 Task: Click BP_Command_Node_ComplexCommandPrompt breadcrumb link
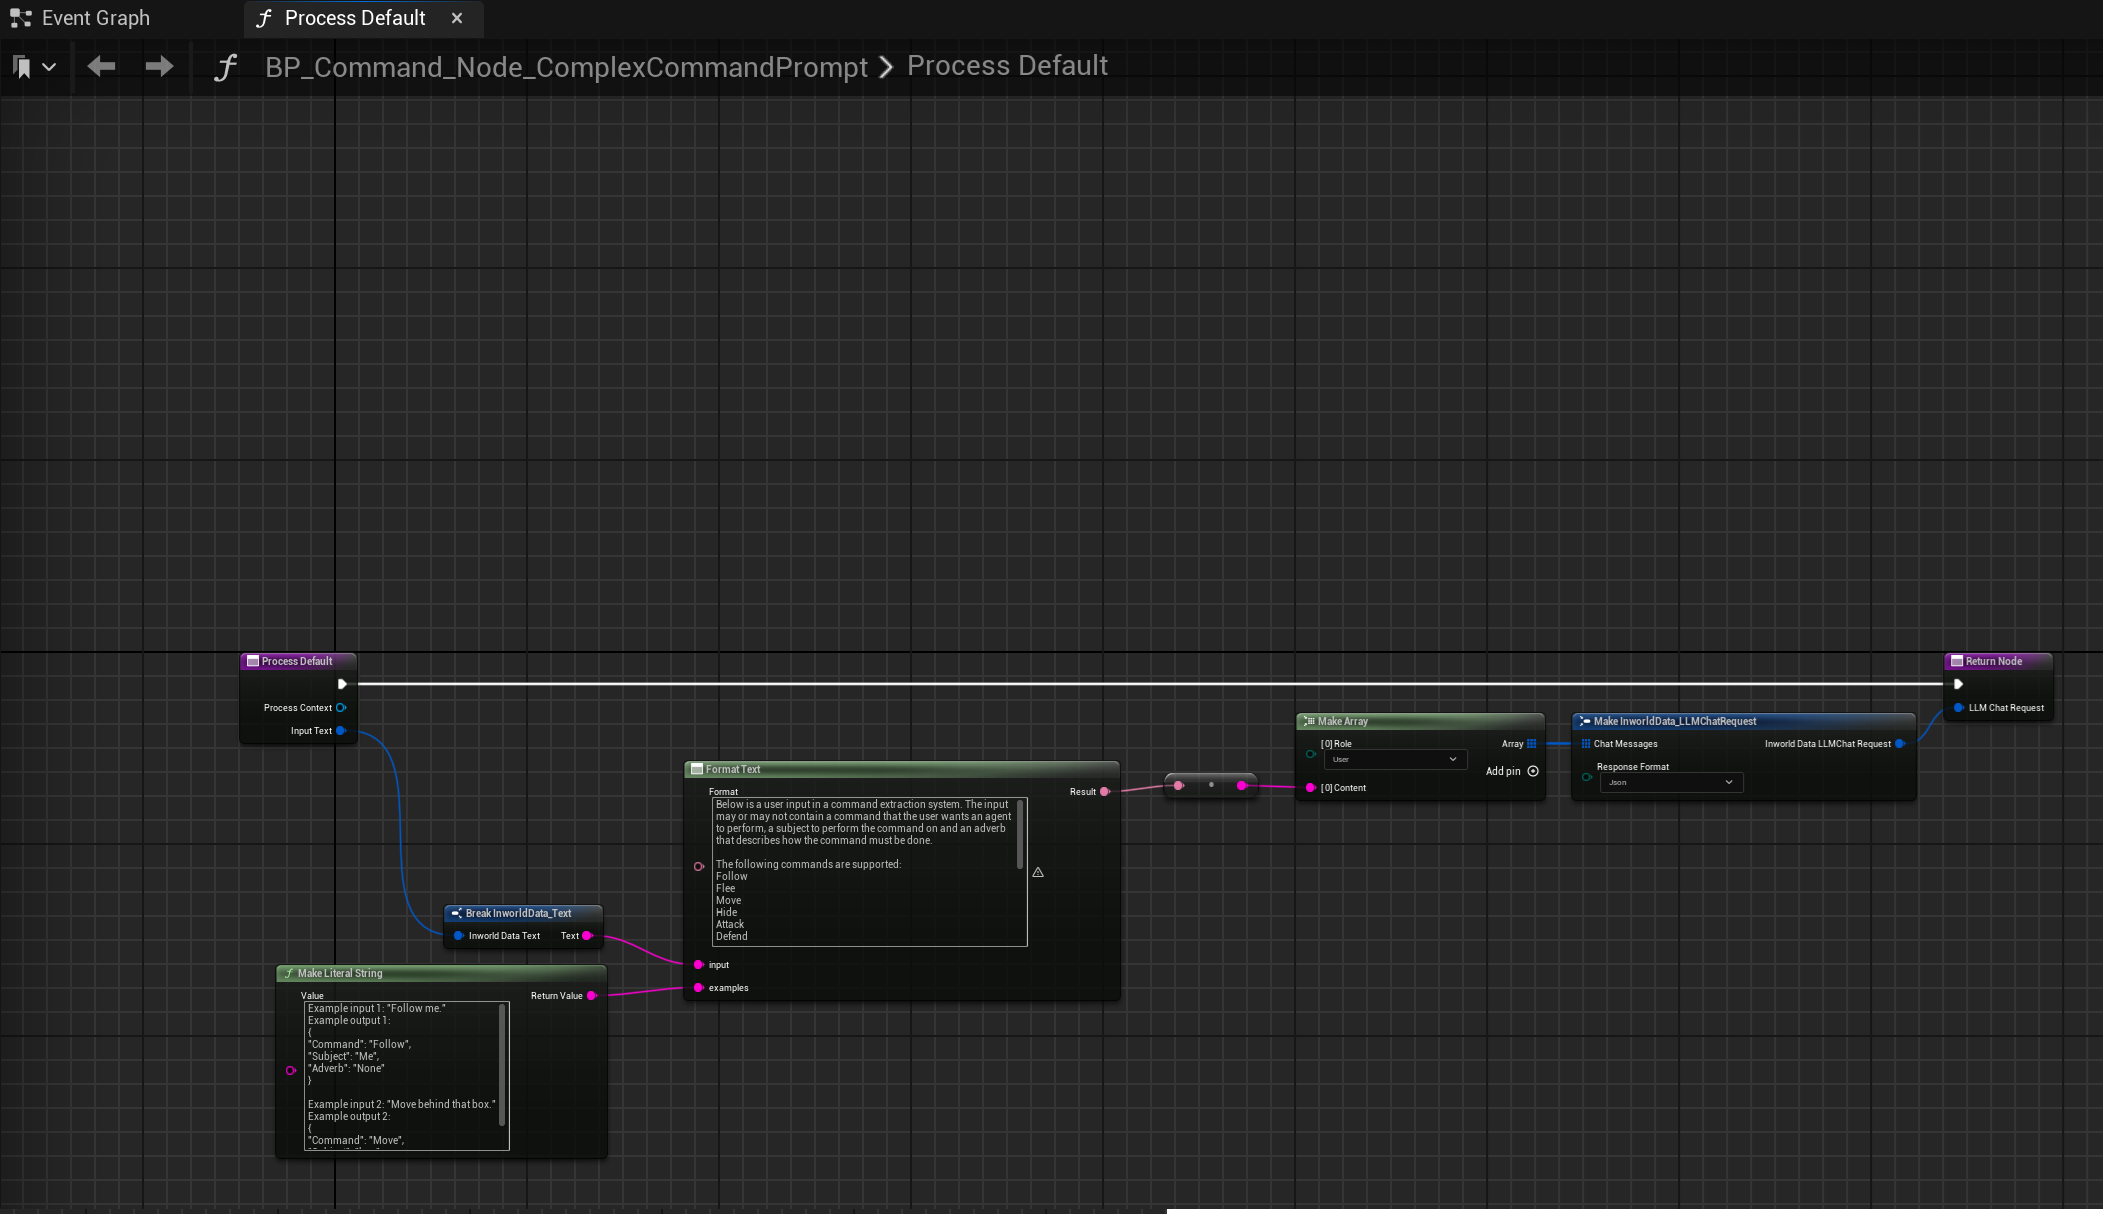tap(566, 67)
